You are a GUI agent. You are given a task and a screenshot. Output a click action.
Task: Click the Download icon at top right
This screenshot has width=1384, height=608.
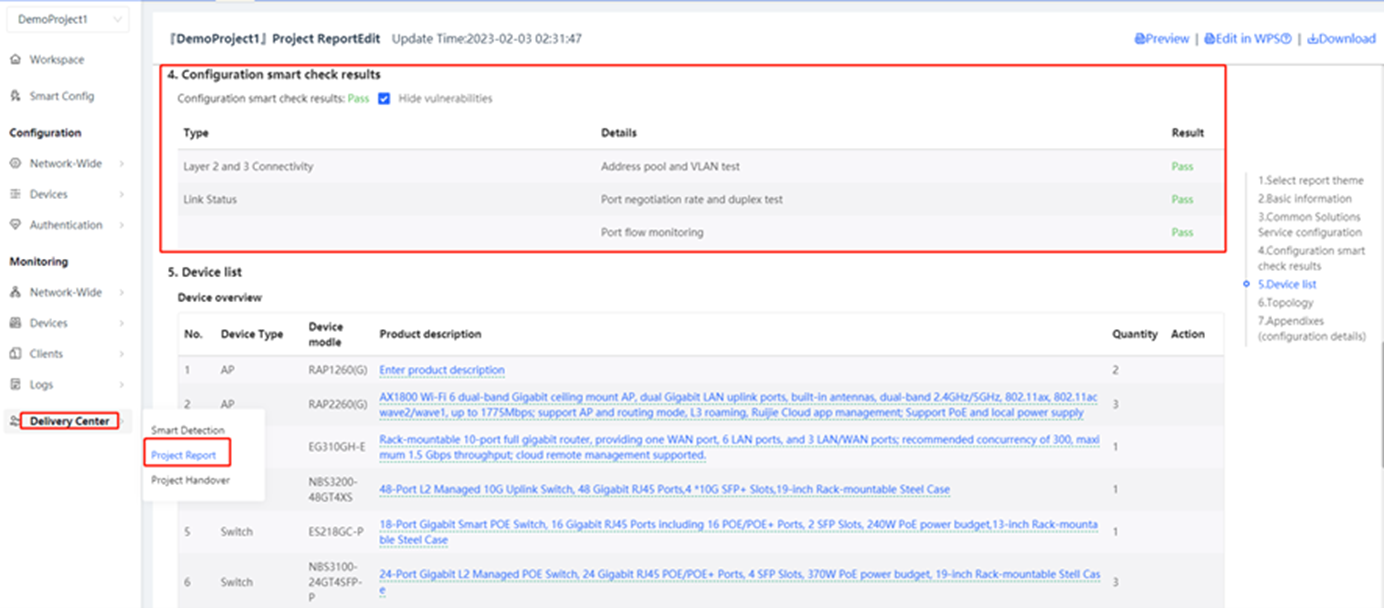[1313, 39]
